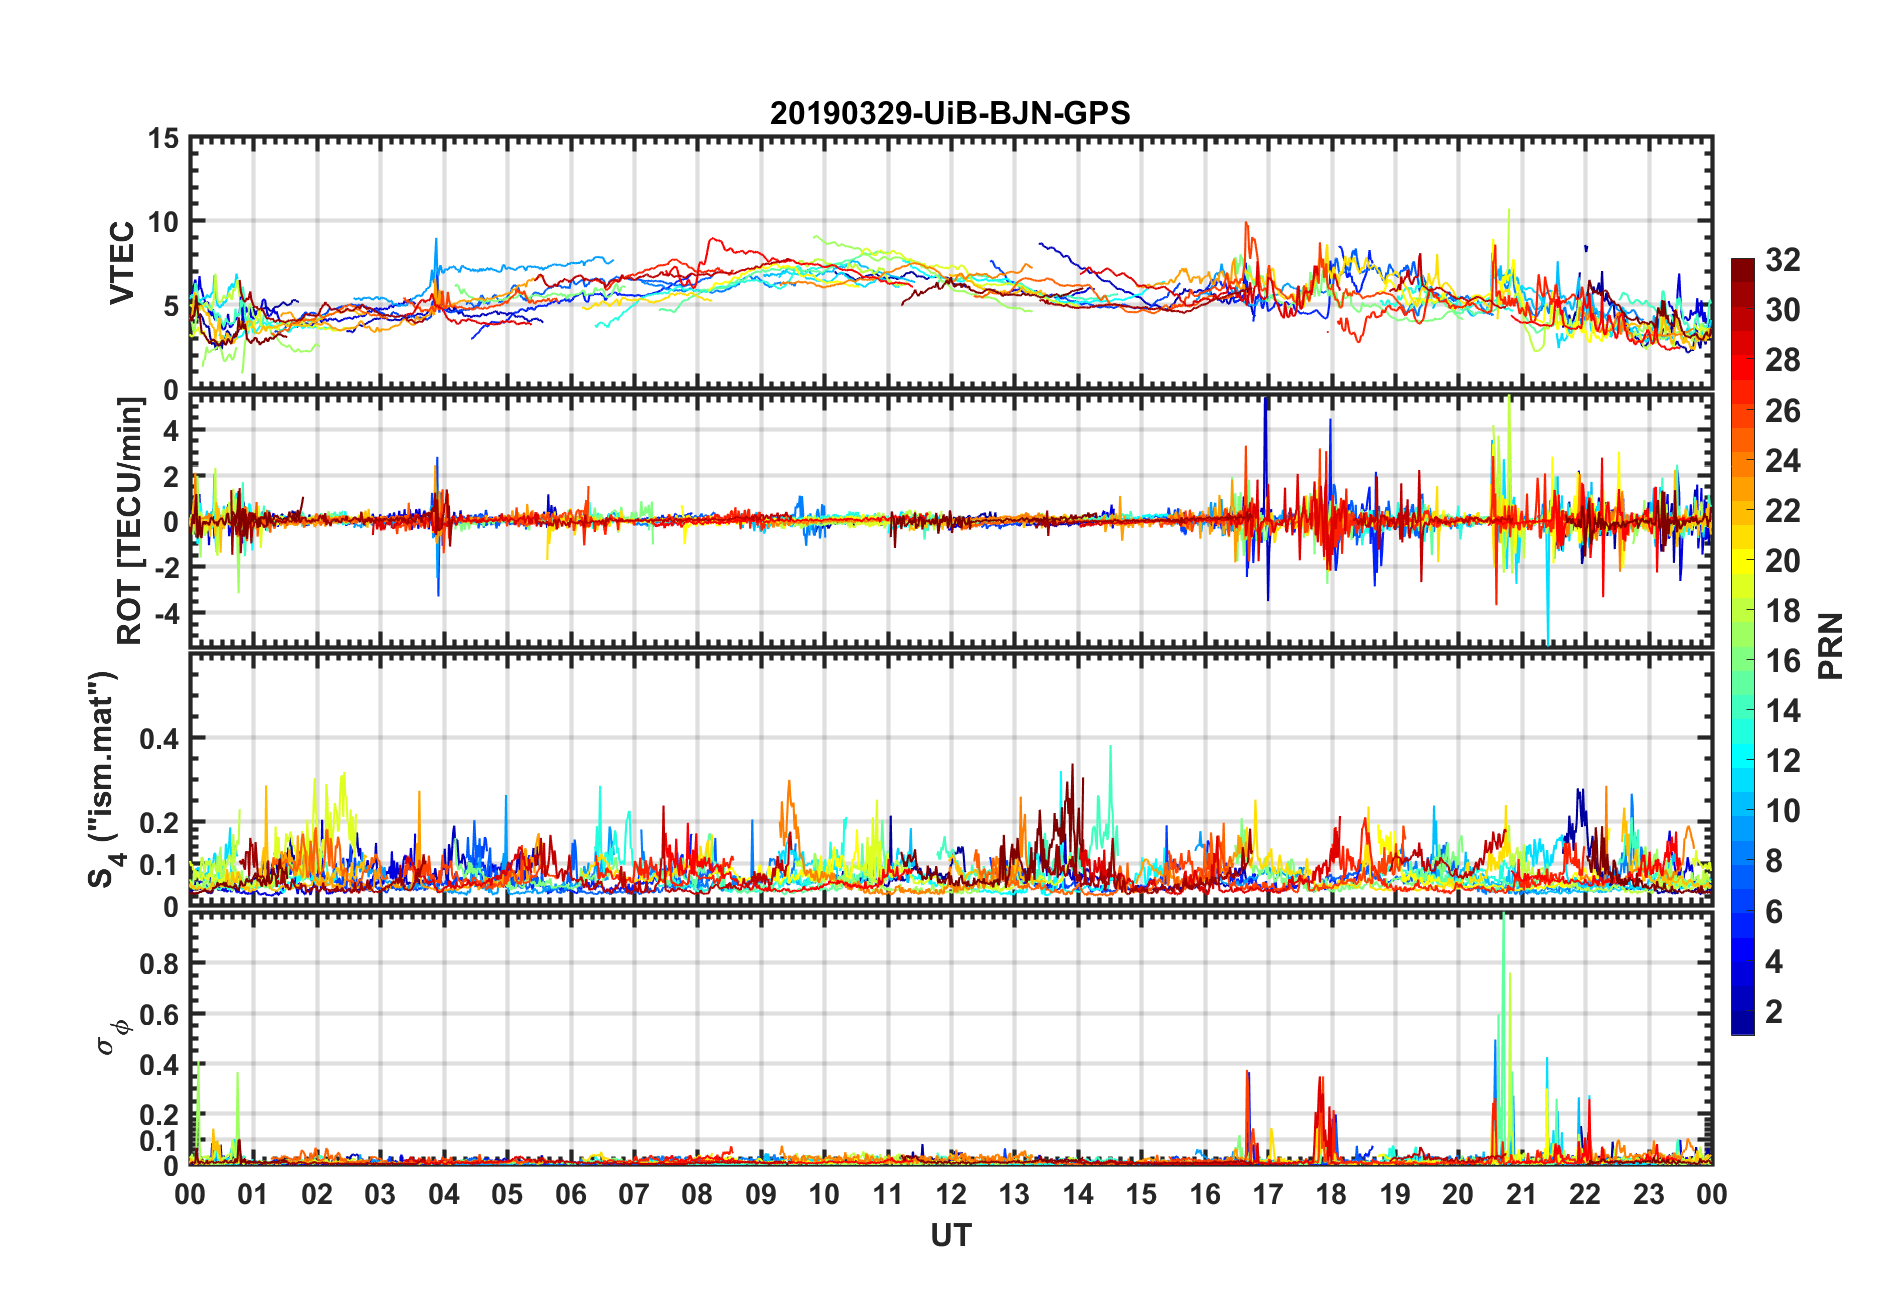Click PRN colorbar tick label 14
The image size is (1902, 1292).
1783,710
